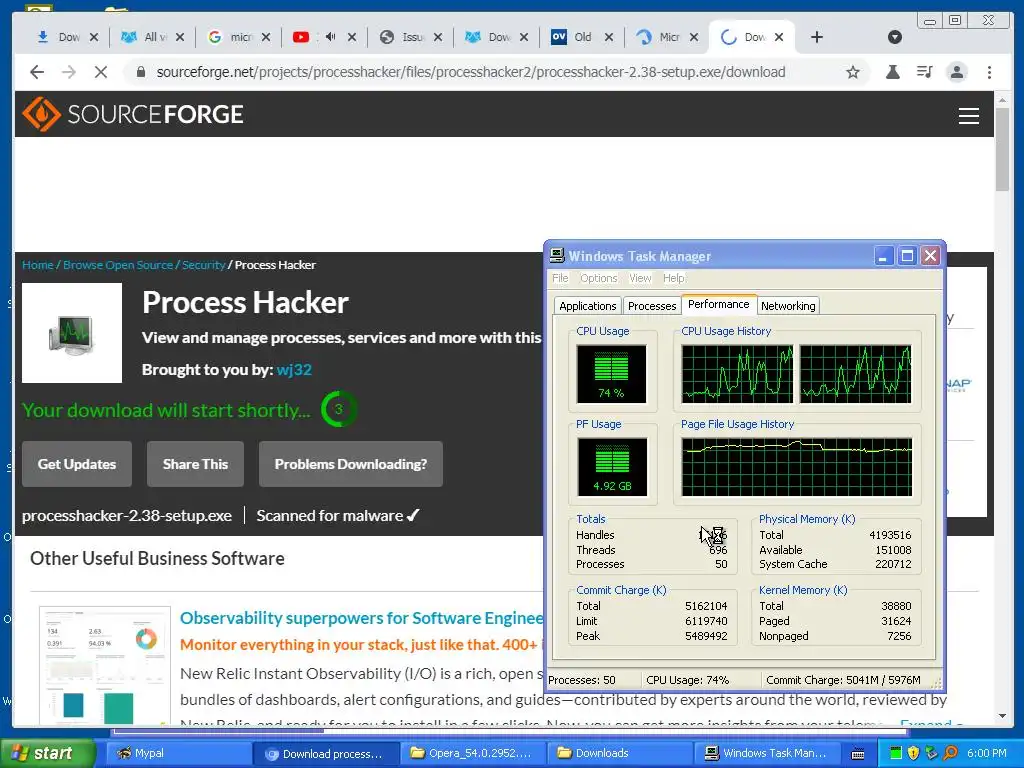Image resolution: width=1024 pixels, height=768 pixels.
Task: Click the Home breadcrumb link
Action: coord(38,264)
